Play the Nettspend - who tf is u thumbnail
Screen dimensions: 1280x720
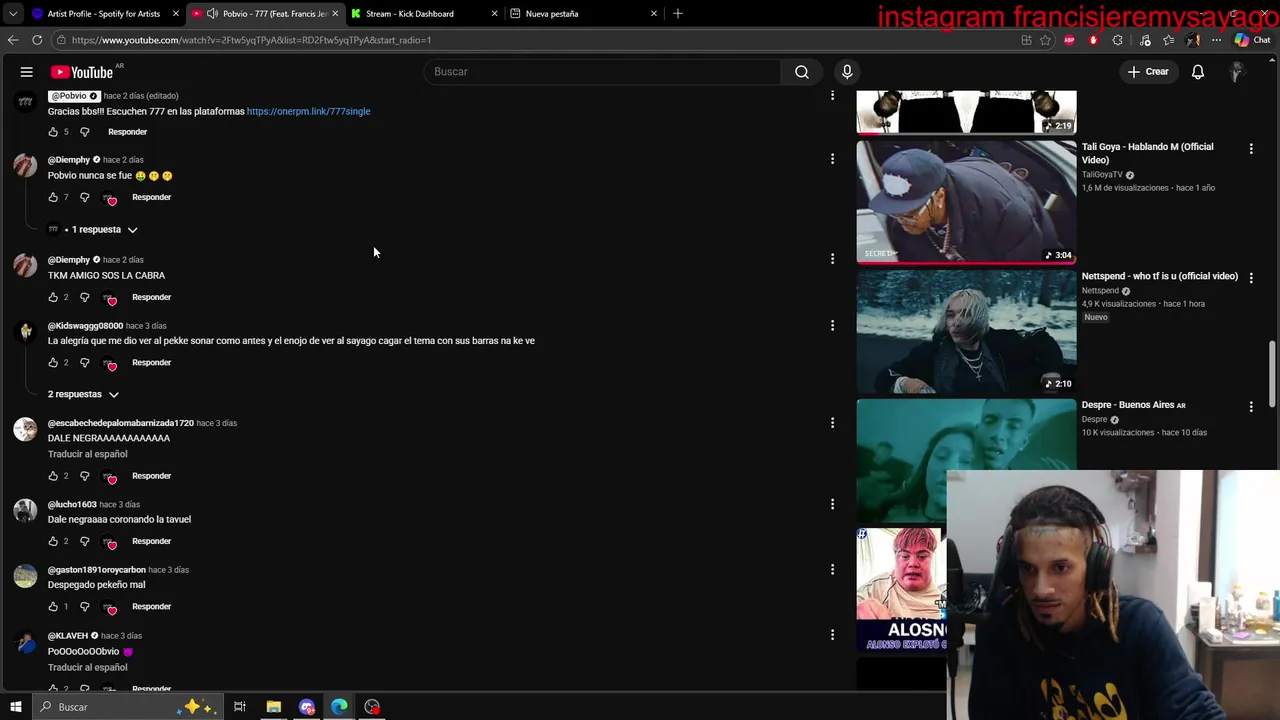966,331
